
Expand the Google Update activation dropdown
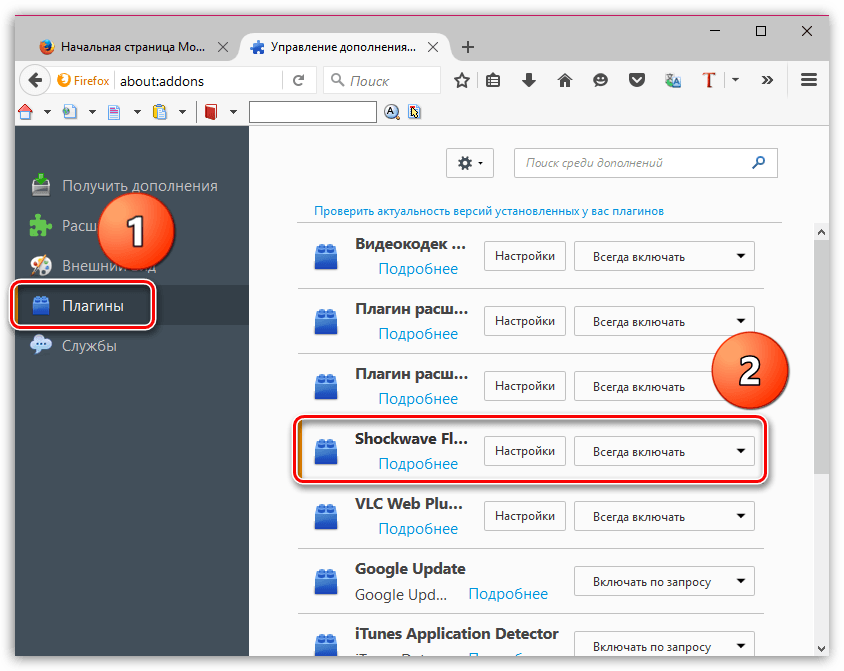pyautogui.click(x=664, y=581)
